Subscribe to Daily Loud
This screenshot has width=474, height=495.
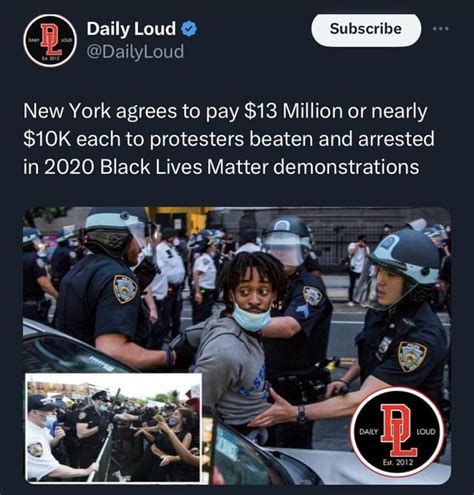click(366, 29)
